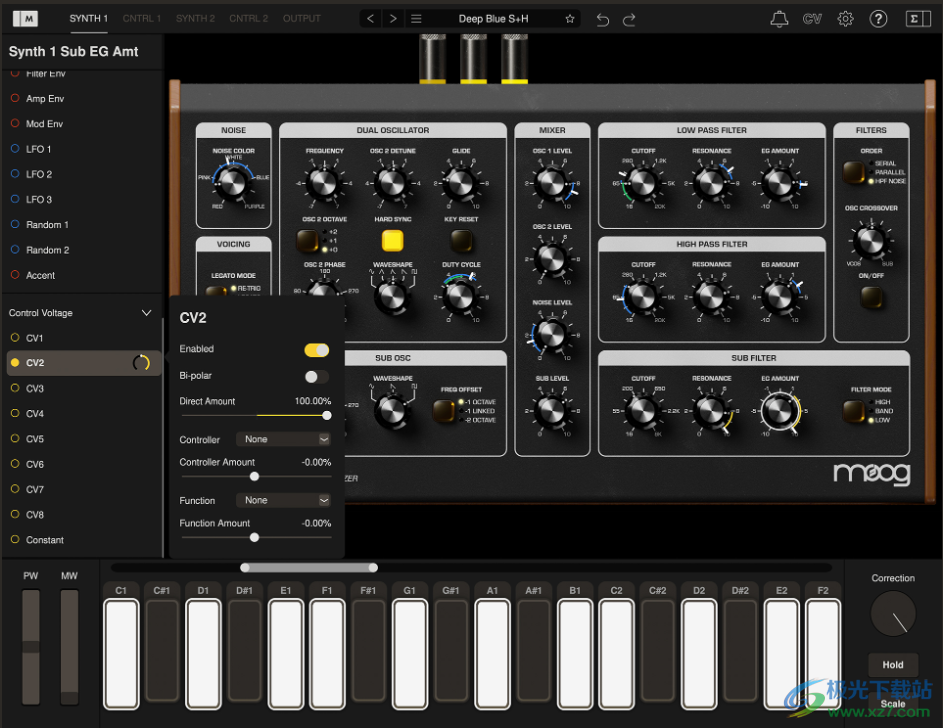Collapse the Control Voltage section chevron
943x728 pixels.
point(146,313)
